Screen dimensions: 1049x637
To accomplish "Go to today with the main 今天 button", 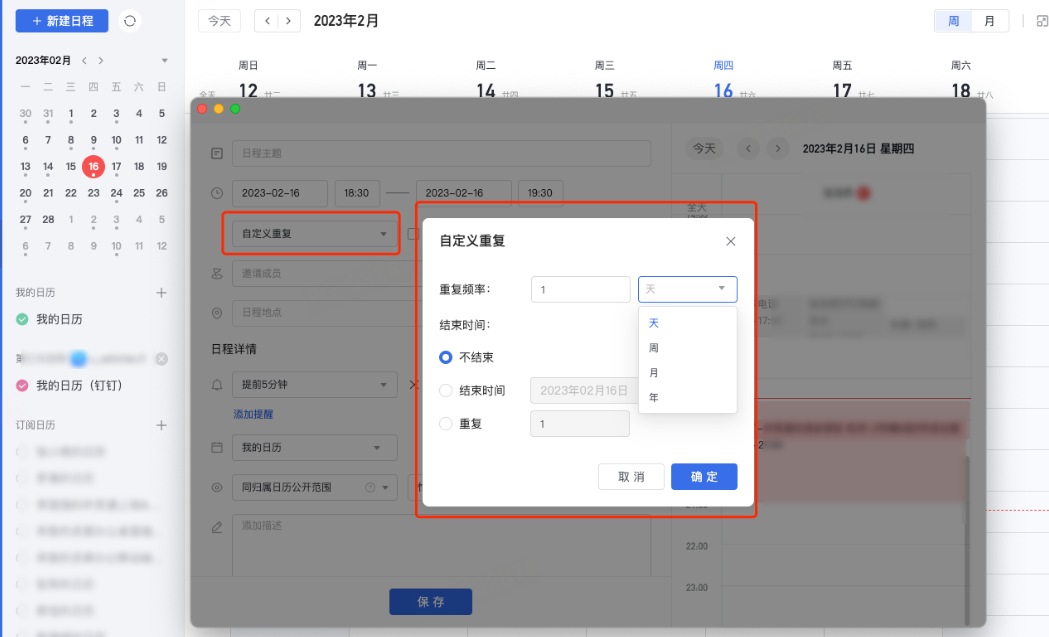I will (x=219, y=21).
